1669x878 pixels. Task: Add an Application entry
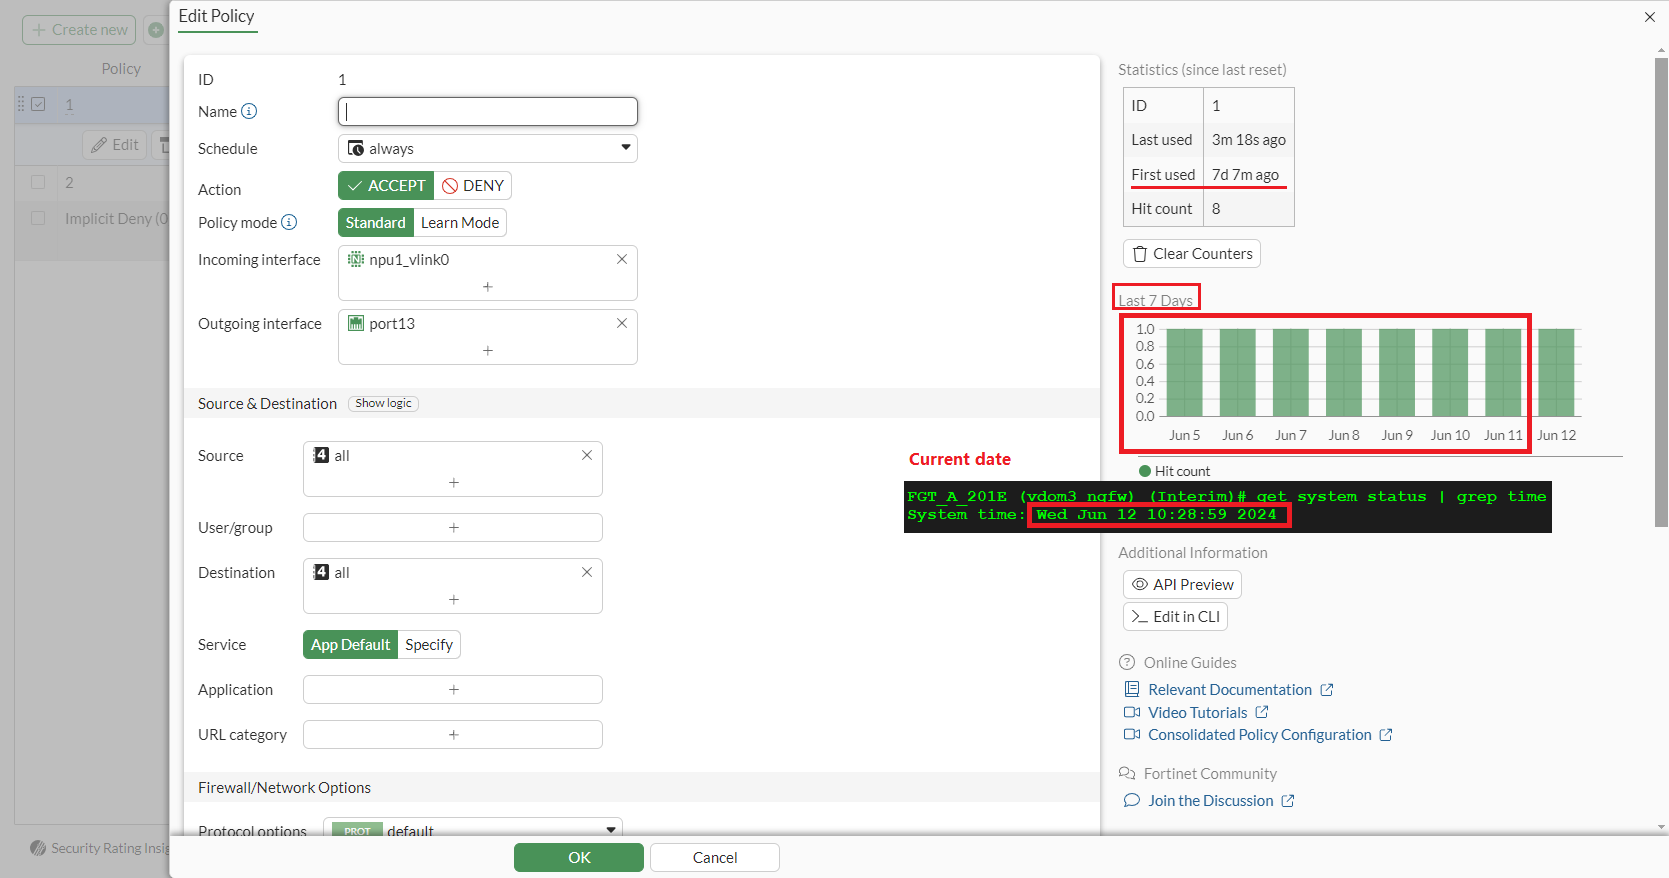coord(453,689)
